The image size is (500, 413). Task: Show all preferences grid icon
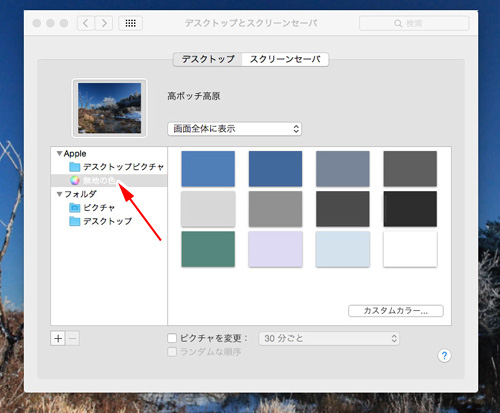131,23
